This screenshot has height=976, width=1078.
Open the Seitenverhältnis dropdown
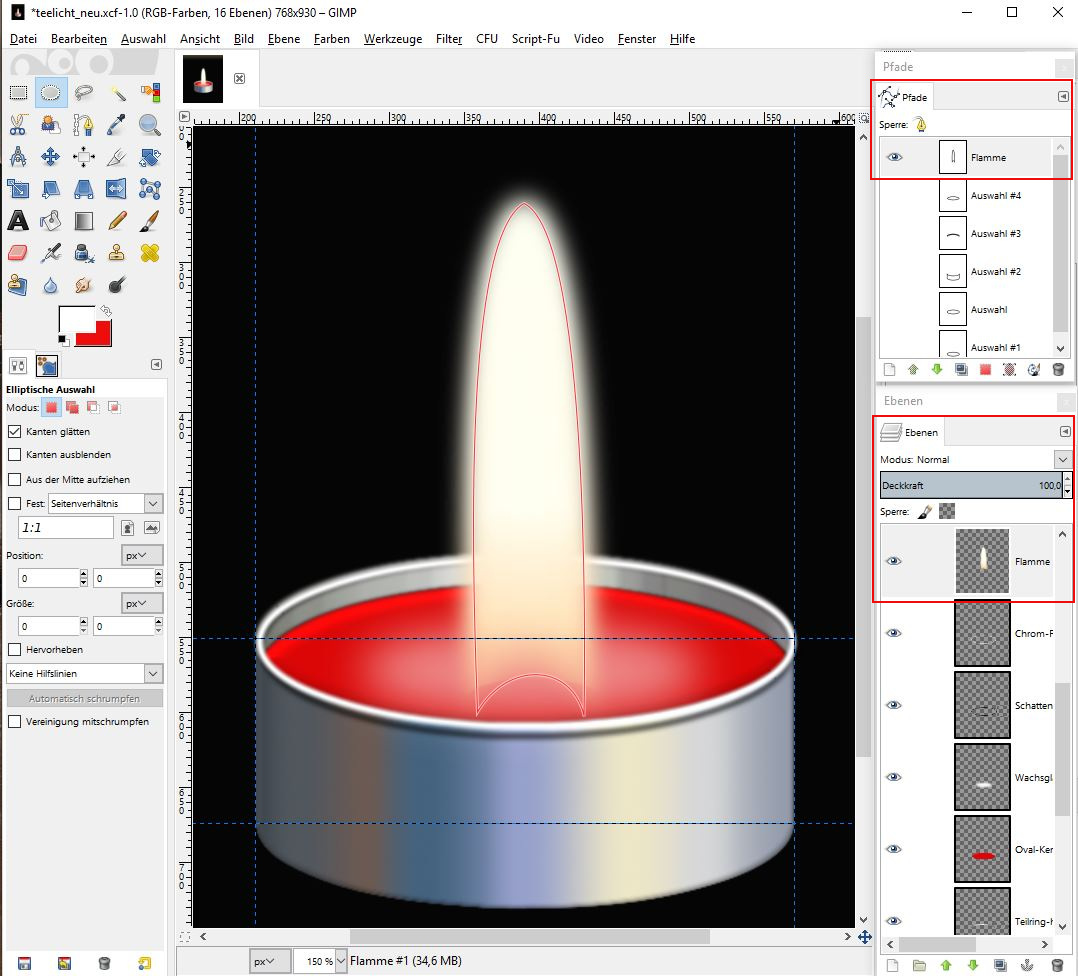(x=153, y=504)
